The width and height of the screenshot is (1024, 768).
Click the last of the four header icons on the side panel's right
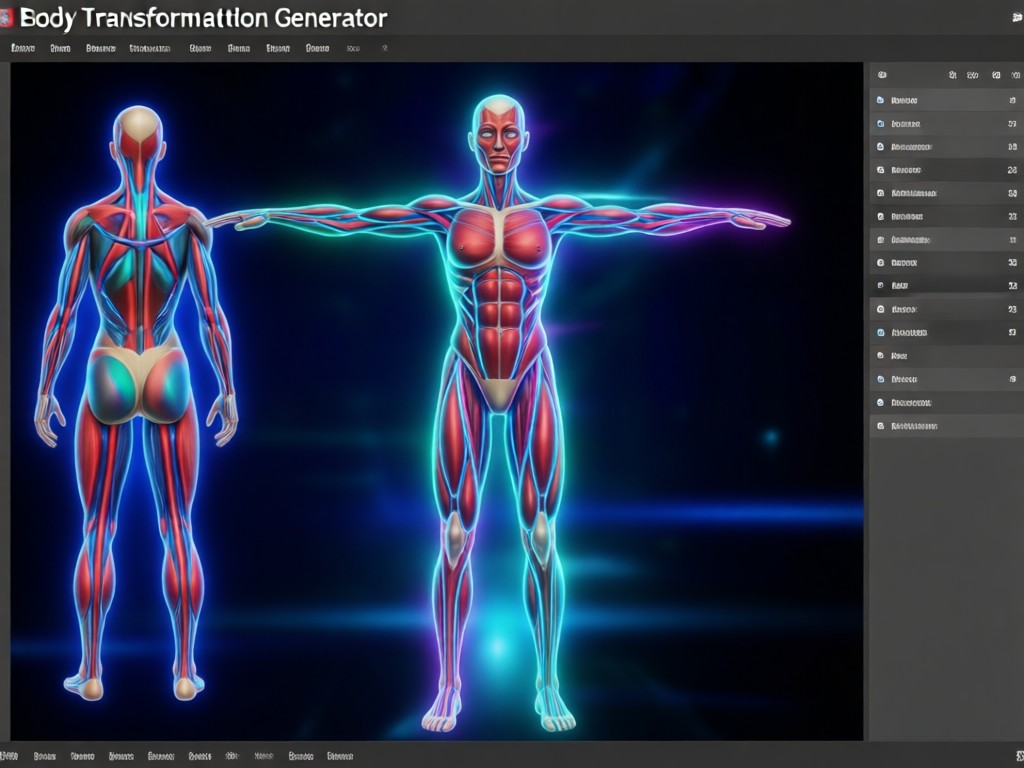tap(1016, 76)
